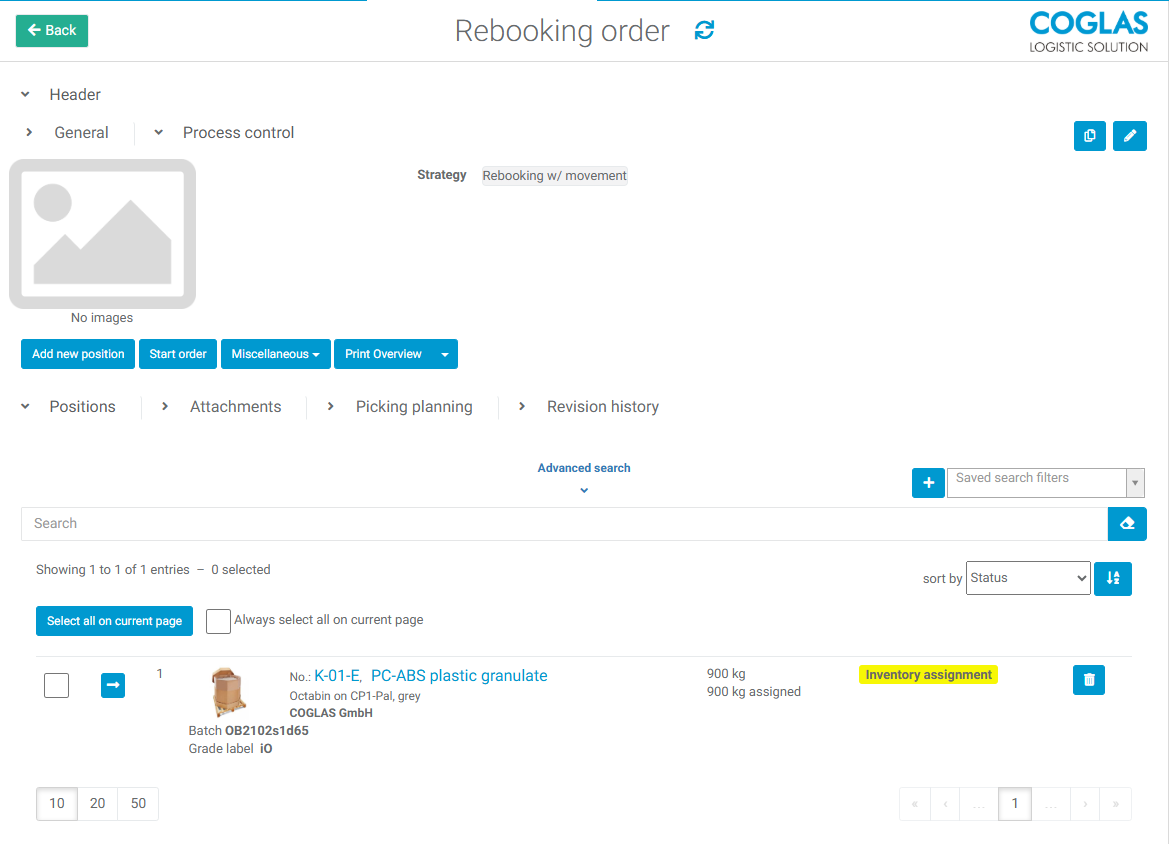The width and height of the screenshot is (1169, 844).
Task: Click the pencil edit icon button
Action: click(x=1129, y=136)
